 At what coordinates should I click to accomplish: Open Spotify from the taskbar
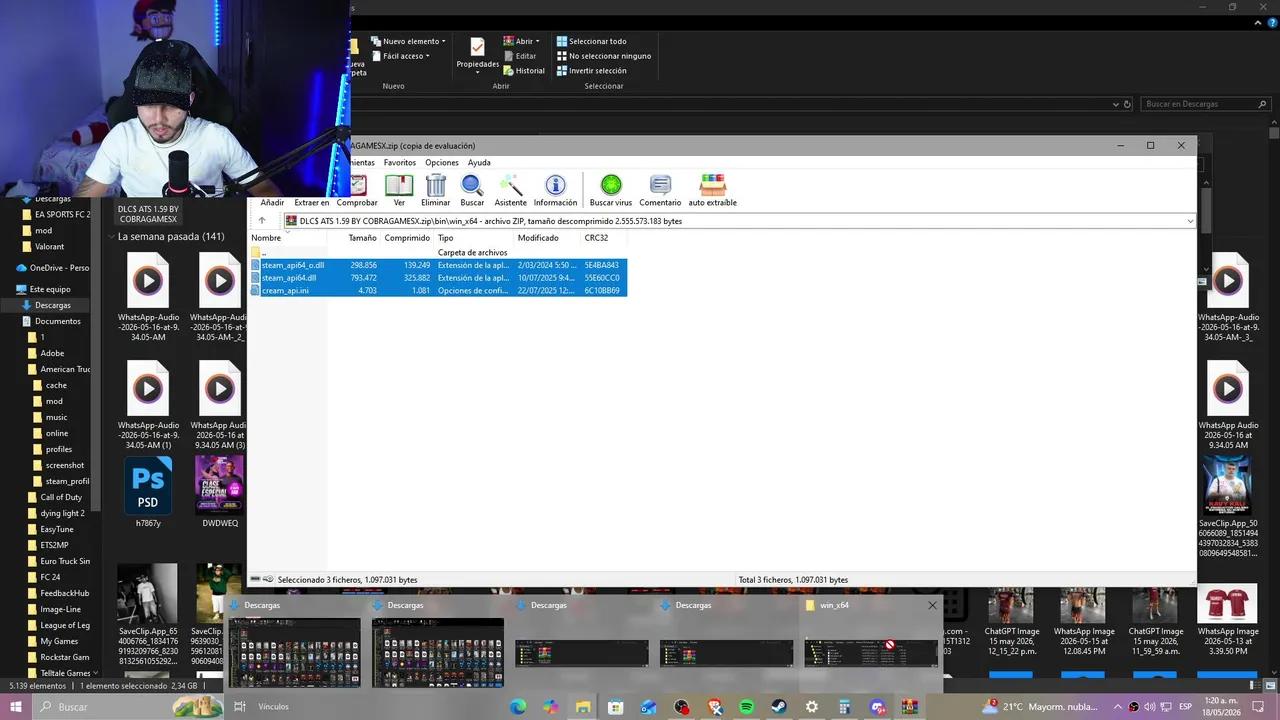click(x=746, y=707)
